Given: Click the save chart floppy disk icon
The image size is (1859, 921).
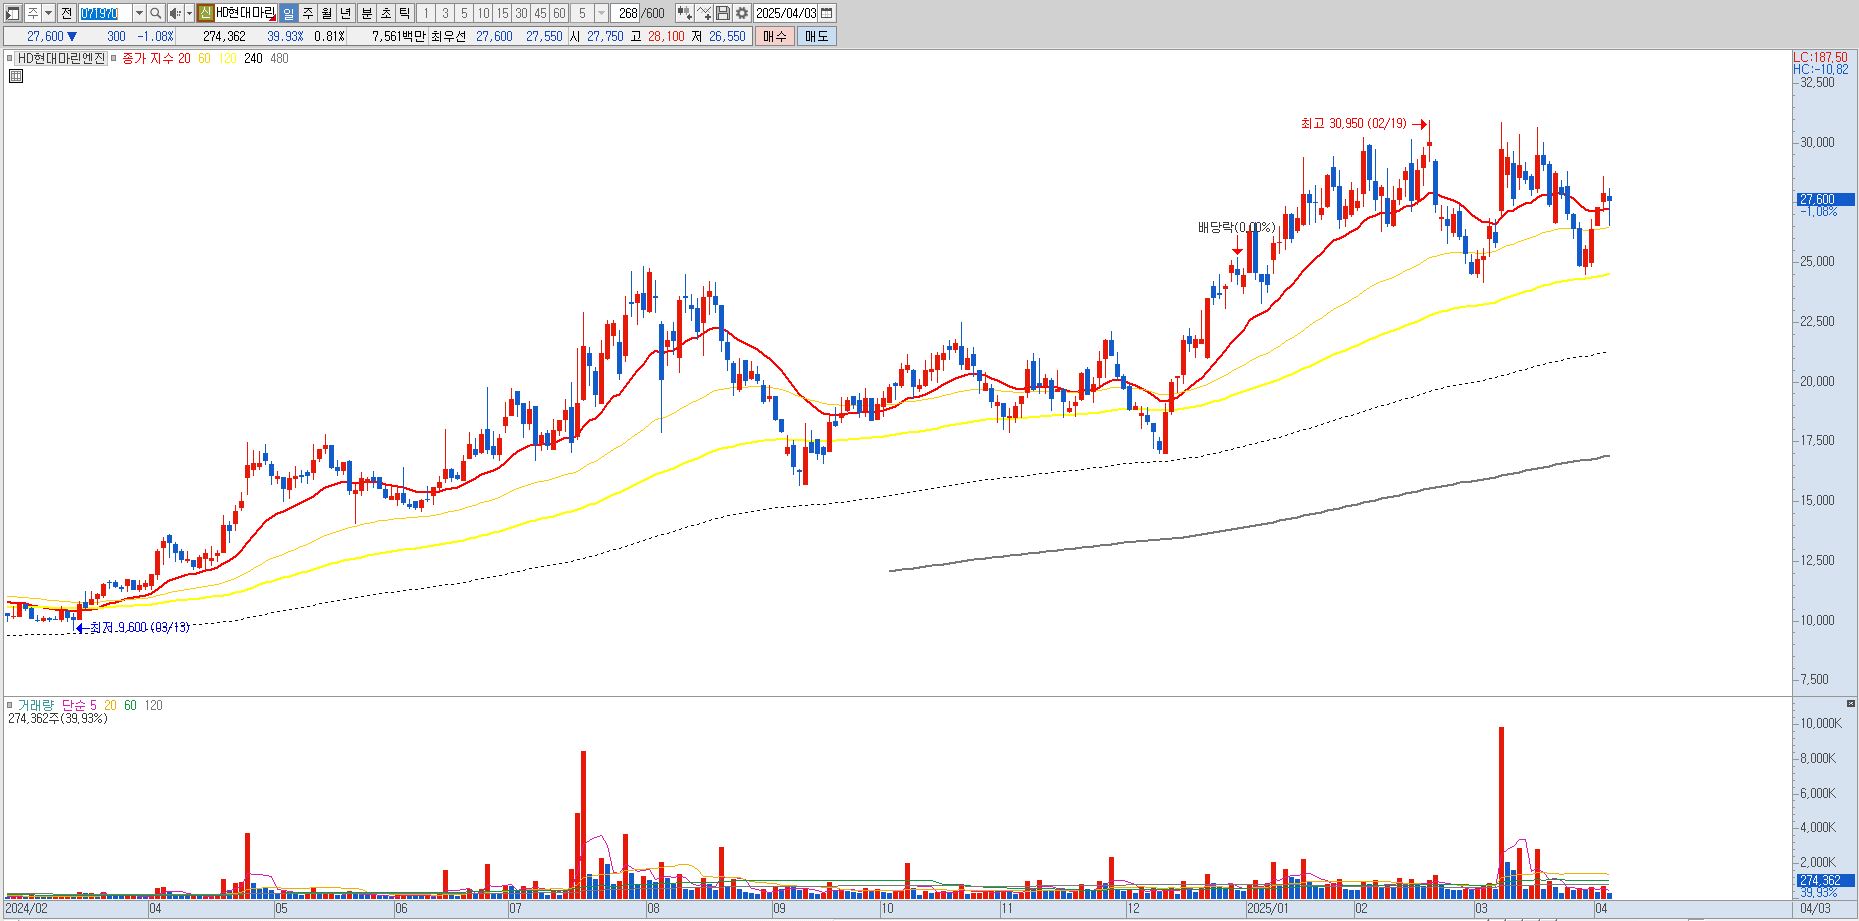Looking at the screenshot, I should (x=723, y=13).
